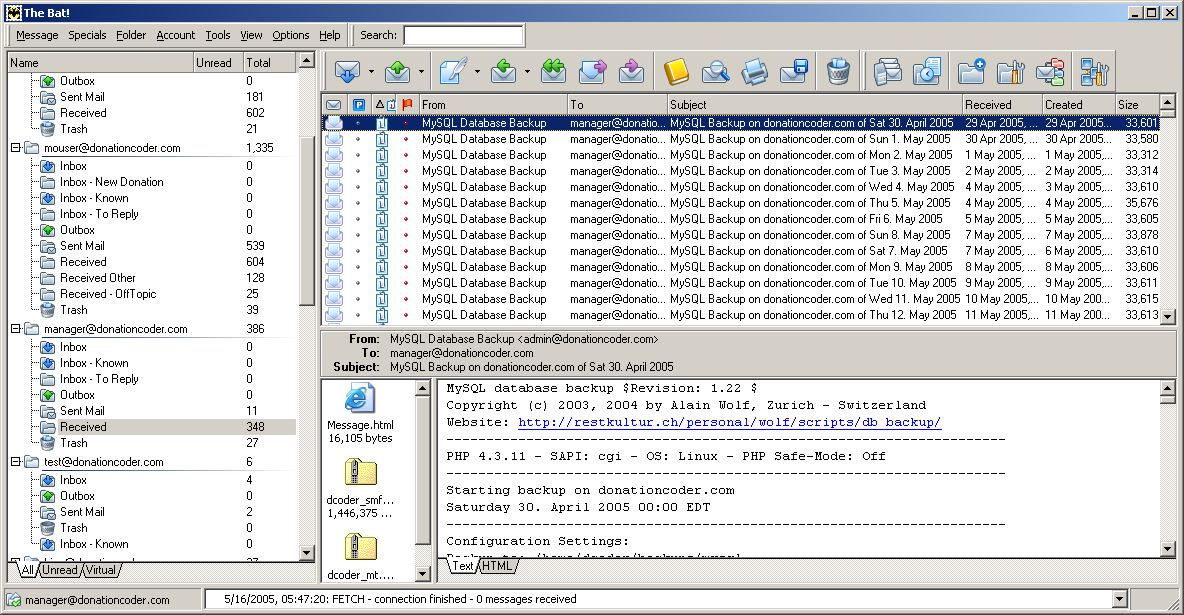Image resolution: width=1184 pixels, height=615 pixels.
Task: Open the dropdown arrow beside New Message
Action: pyautogui.click(x=477, y=72)
